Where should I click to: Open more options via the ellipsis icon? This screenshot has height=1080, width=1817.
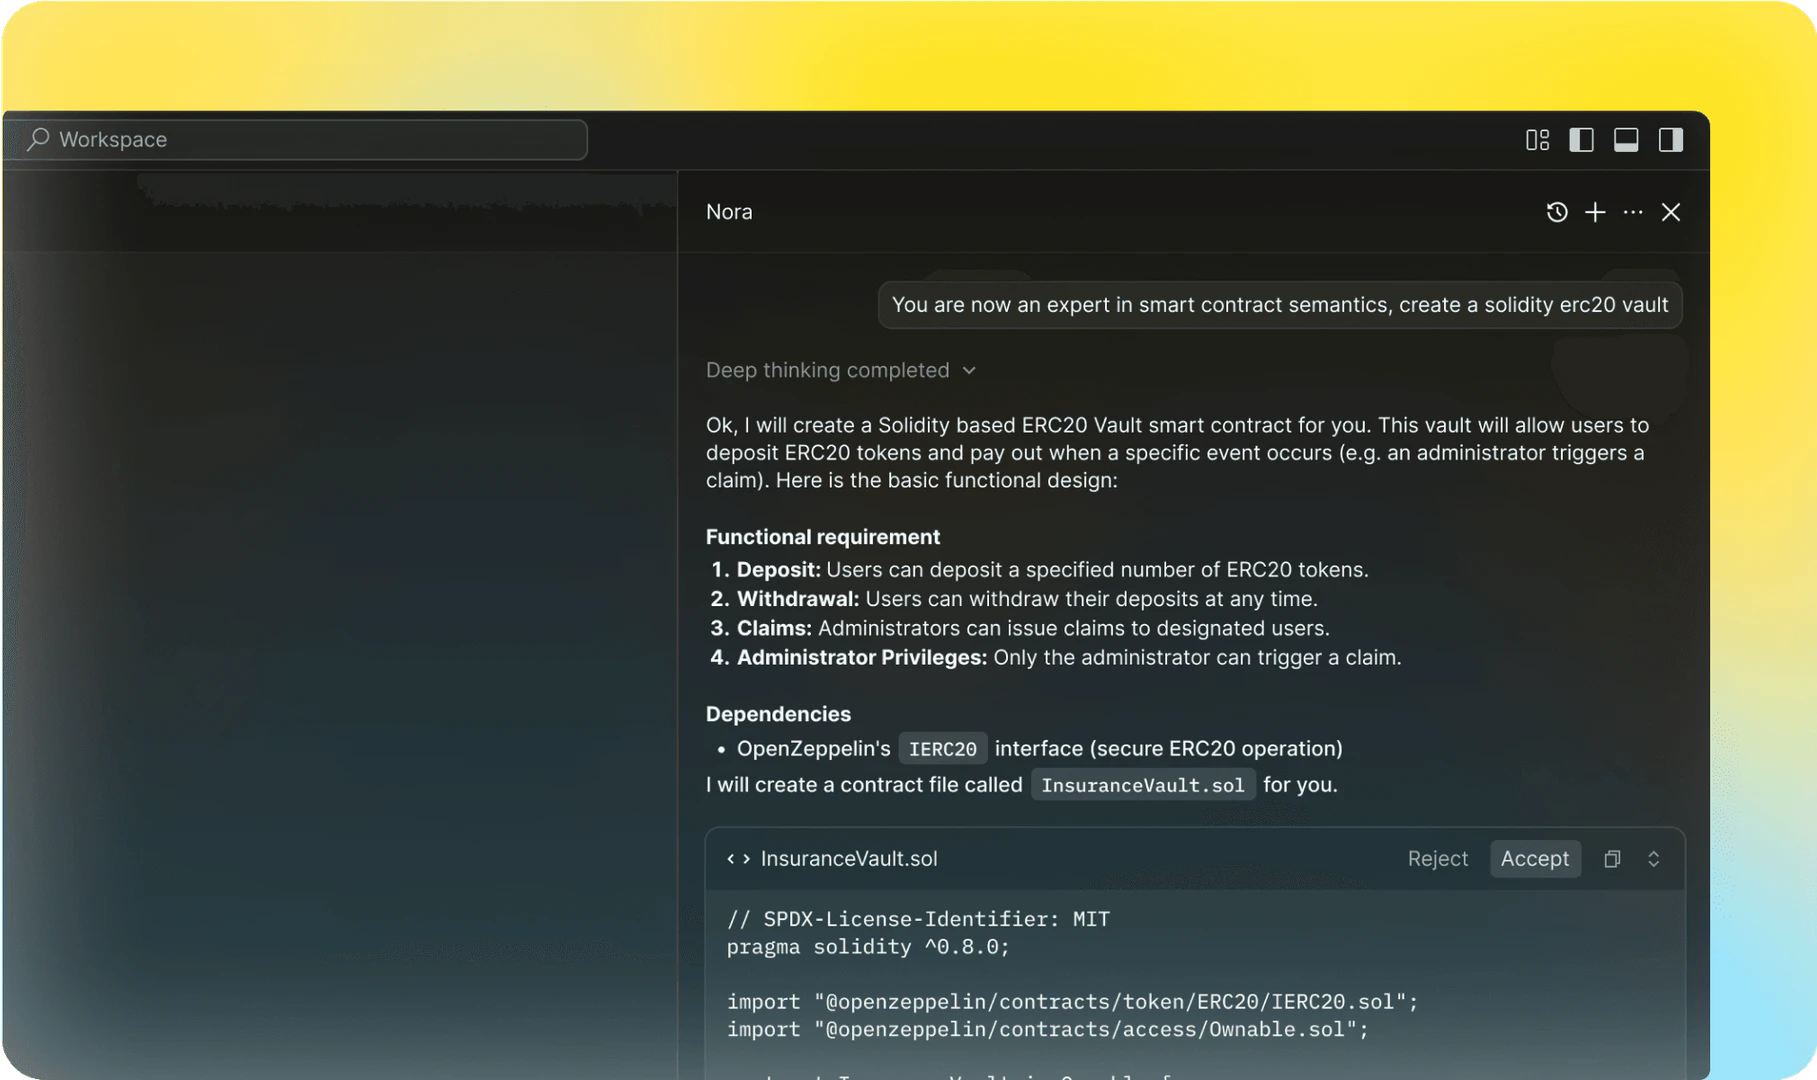1632,212
